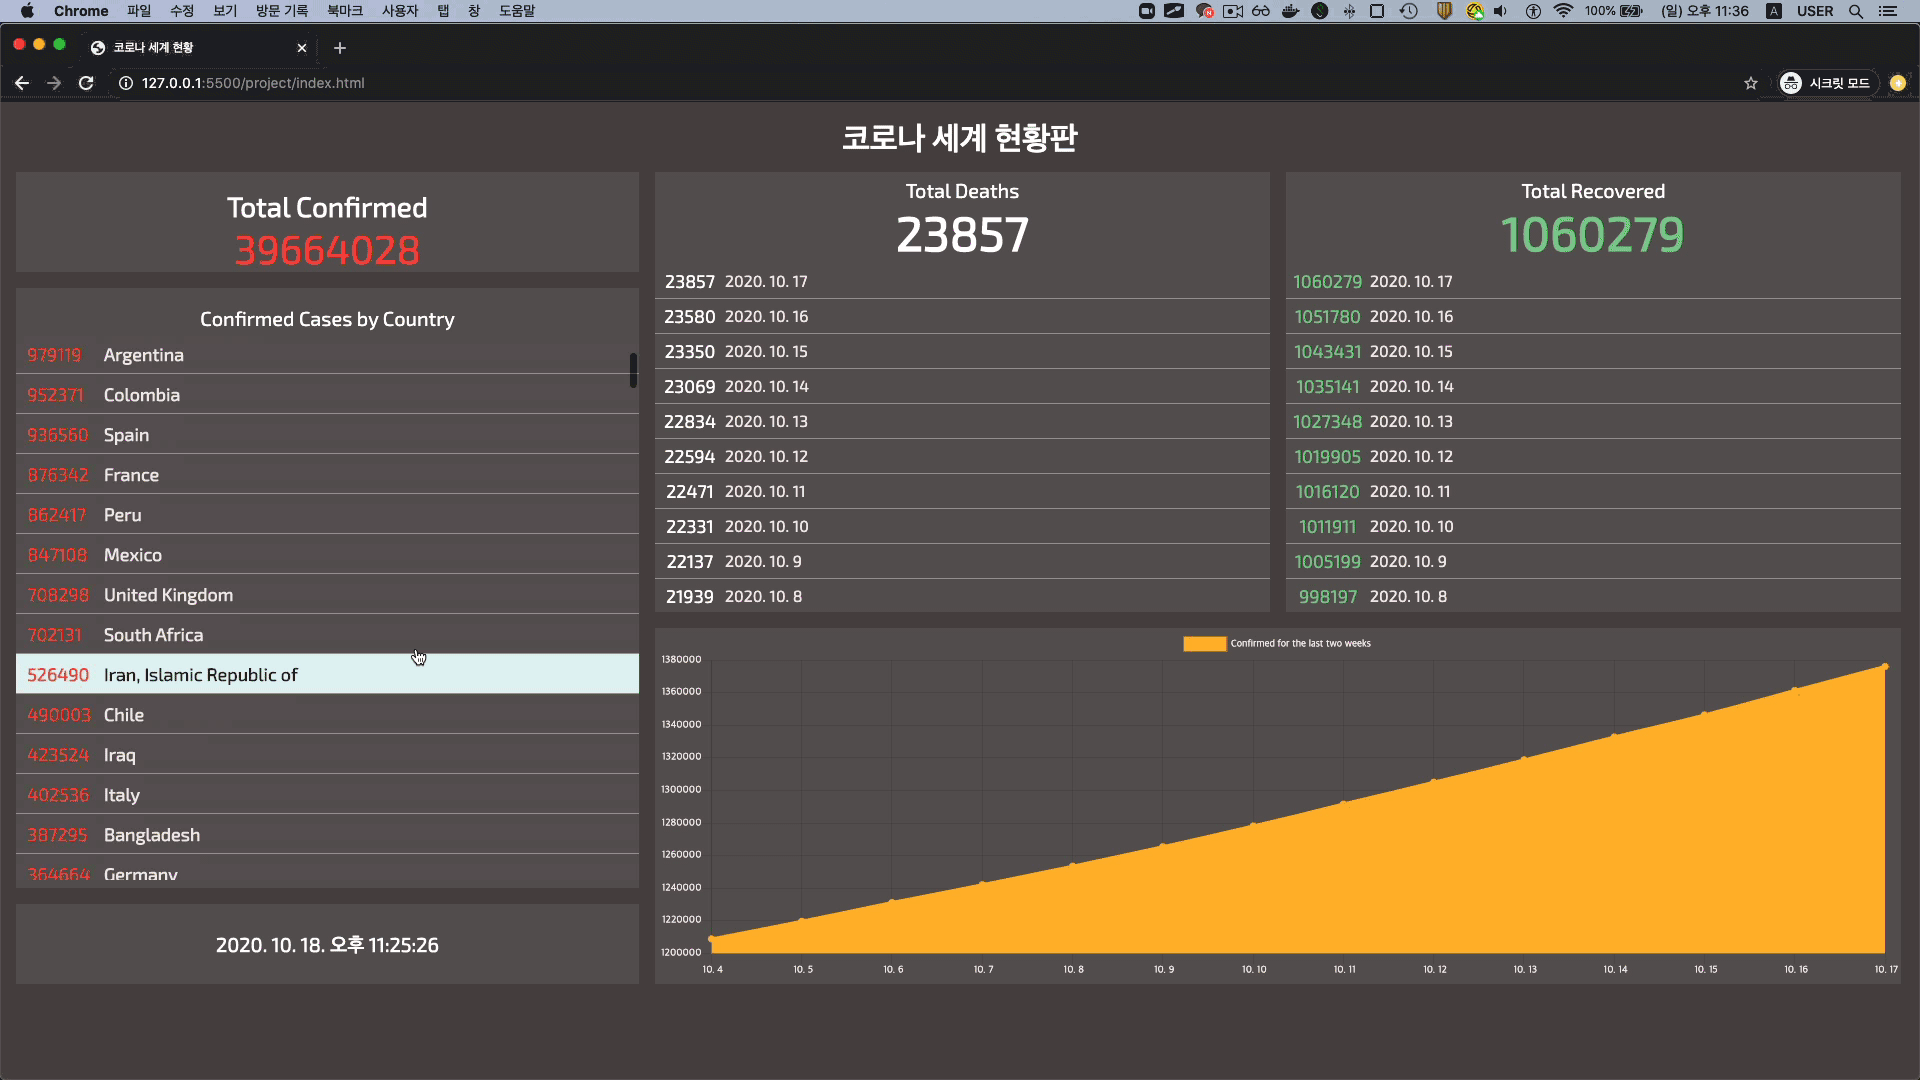
Task: Open Docker whale icon in the menu bar
Action: point(1290,11)
